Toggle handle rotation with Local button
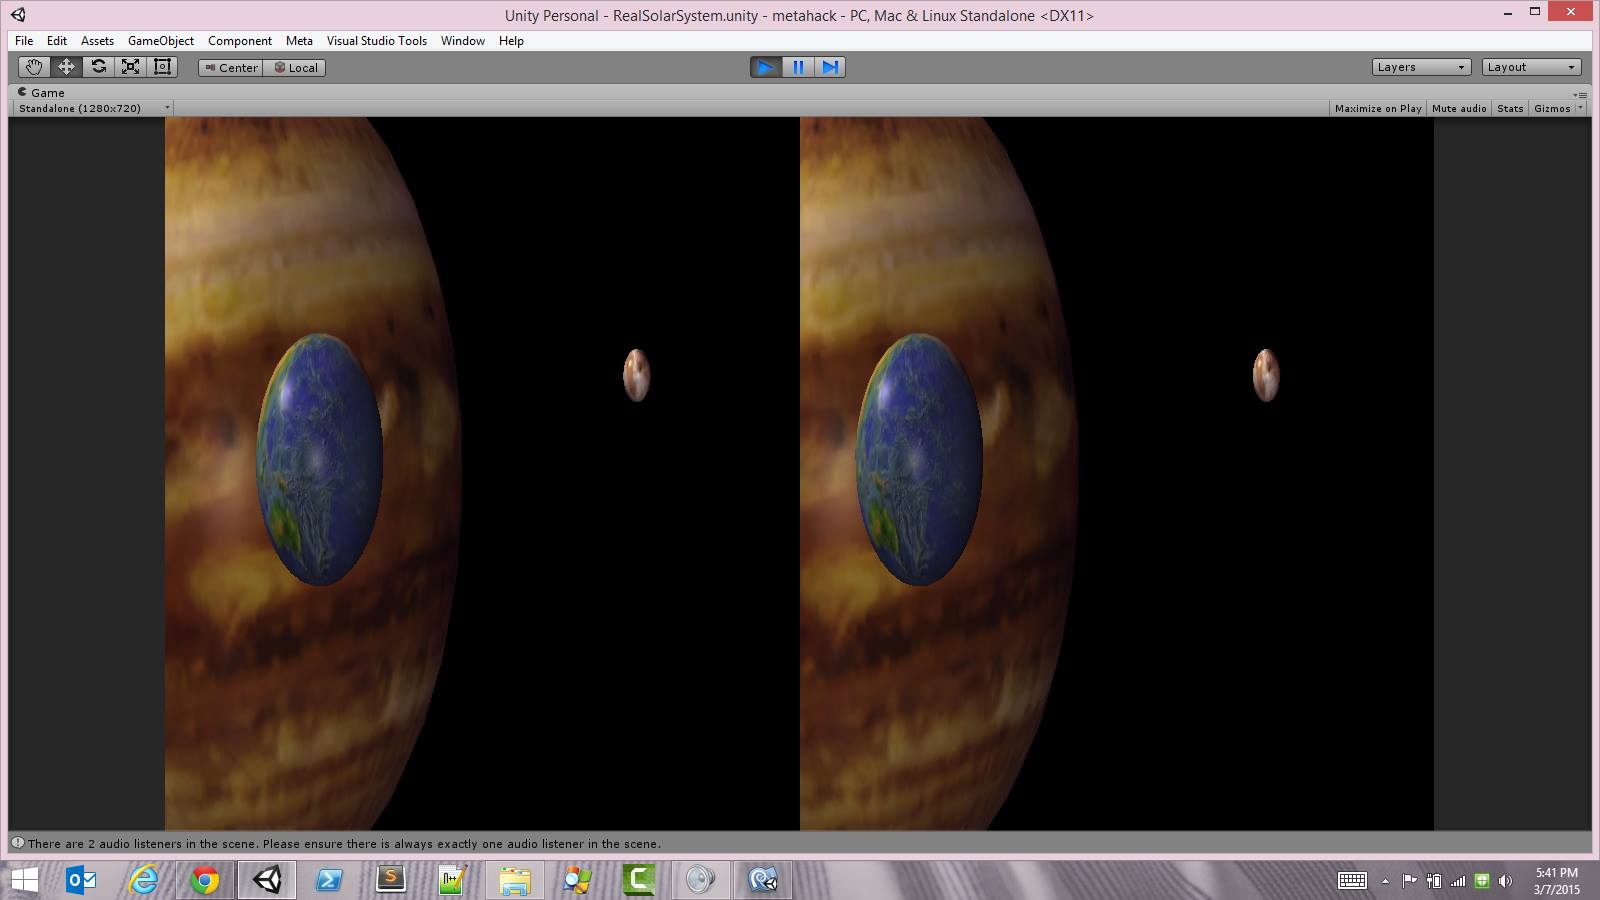1600x900 pixels. click(x=295, y=68)
